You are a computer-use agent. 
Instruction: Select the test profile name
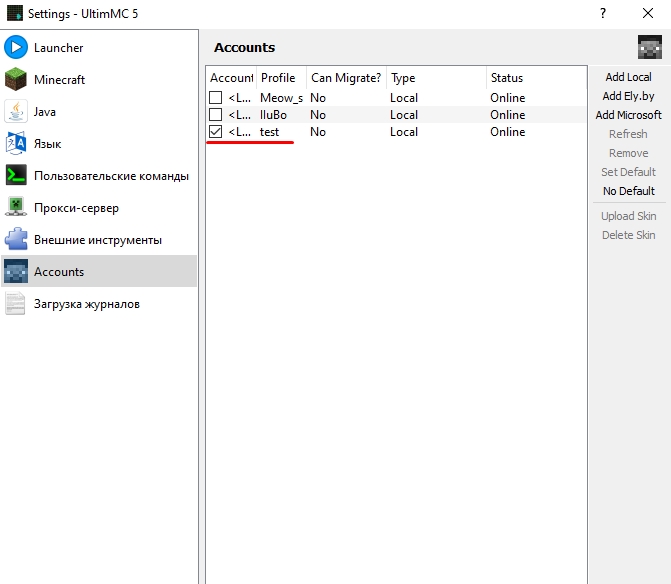coord(269,132)
